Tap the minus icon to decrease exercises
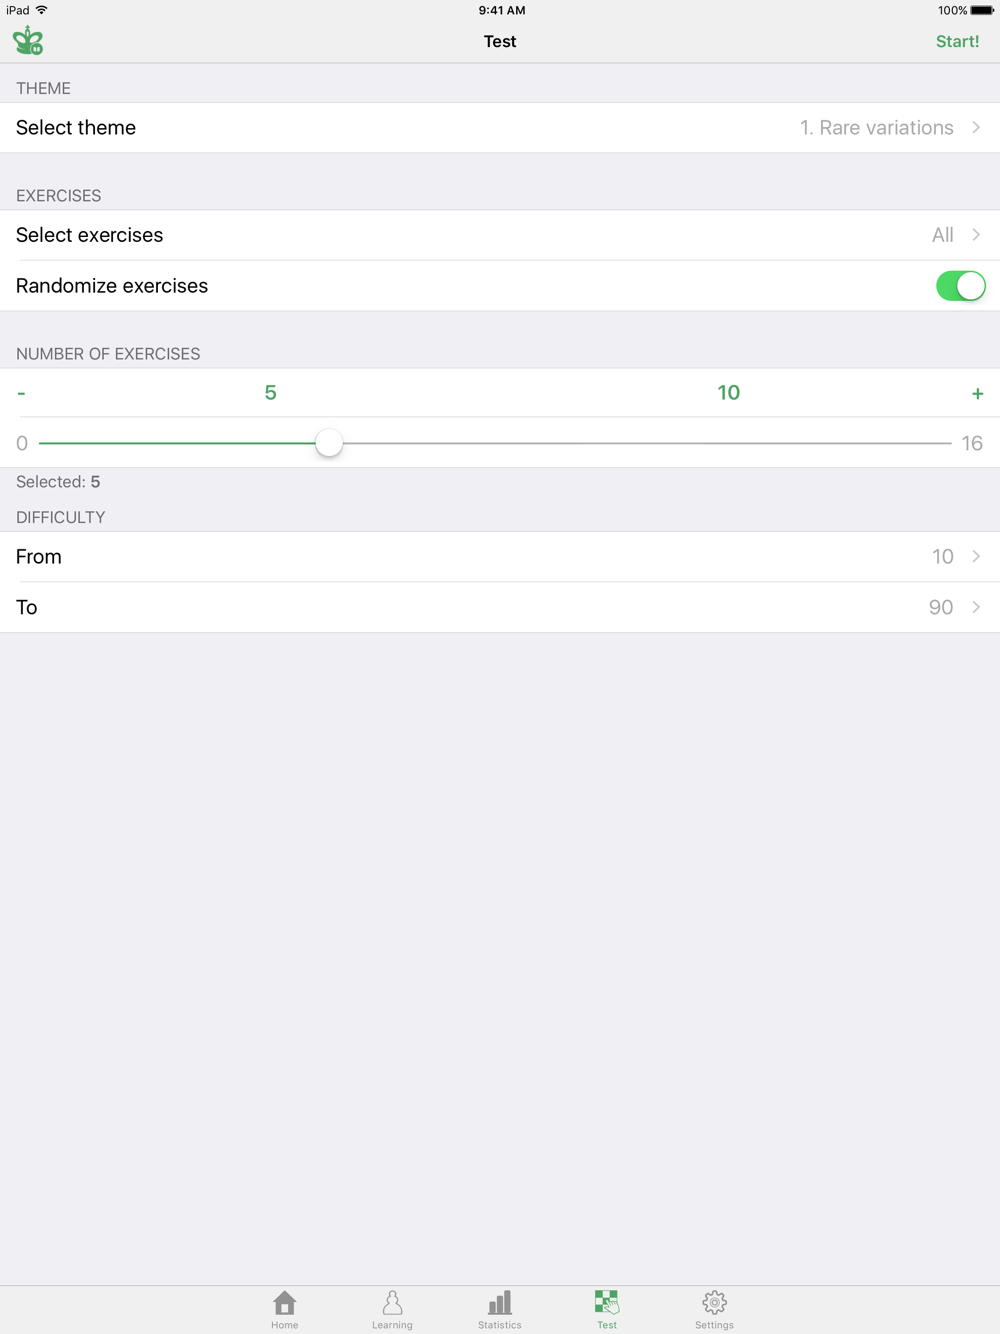 tap(21, 393)
